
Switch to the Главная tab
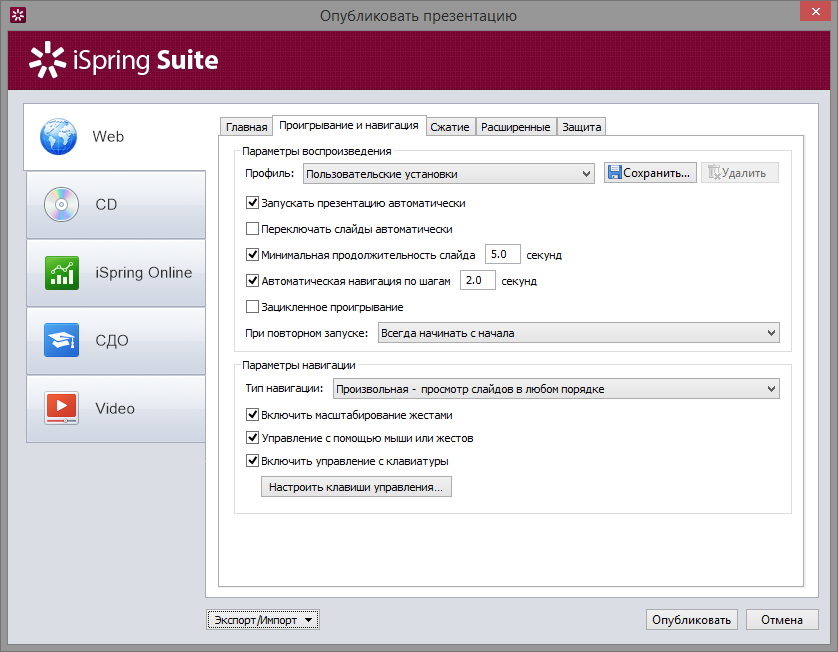tap(246, 127)
